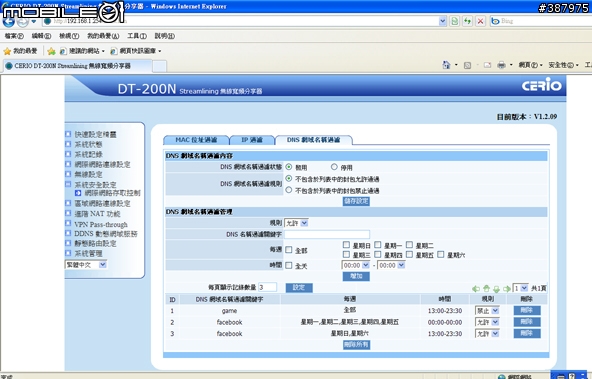
Task: Open the 規則 允許 dropdown in management section
Action: tap(296, 223)
